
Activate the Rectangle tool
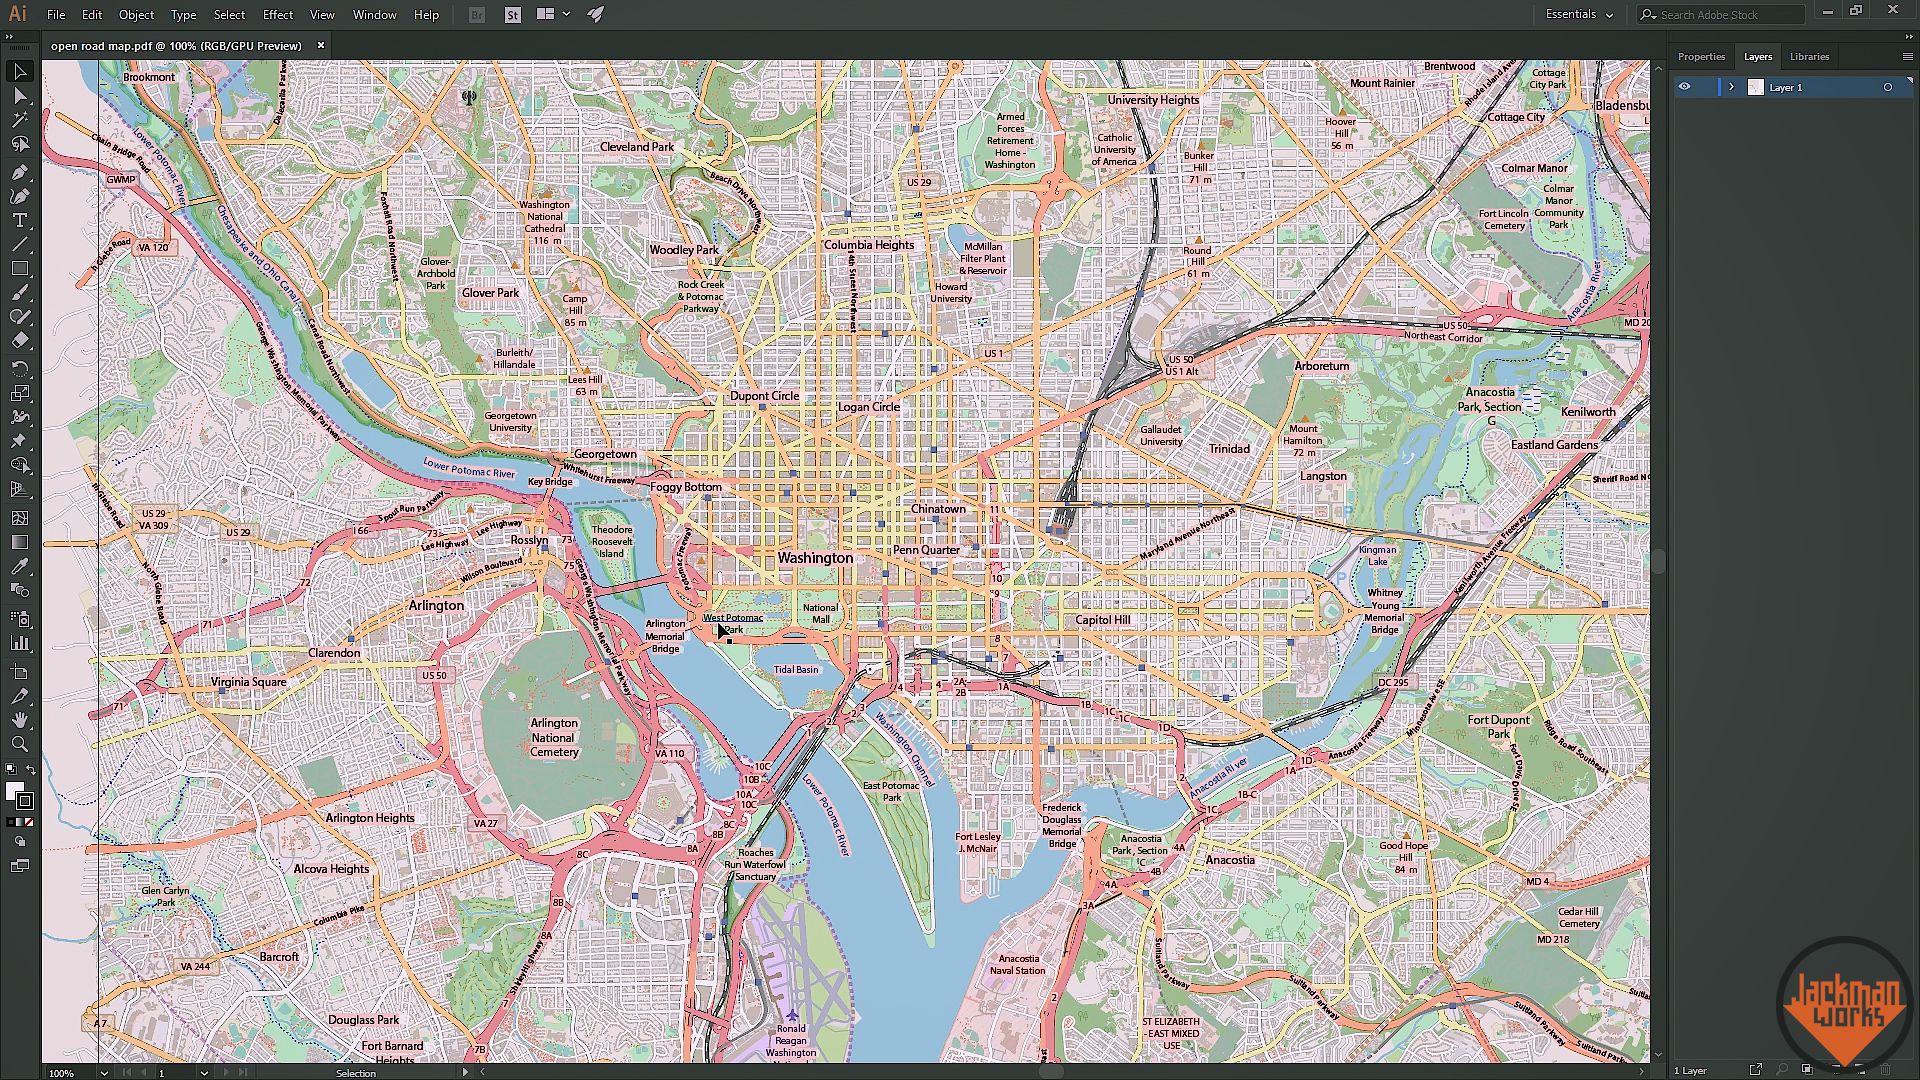[x=19, y=268]
